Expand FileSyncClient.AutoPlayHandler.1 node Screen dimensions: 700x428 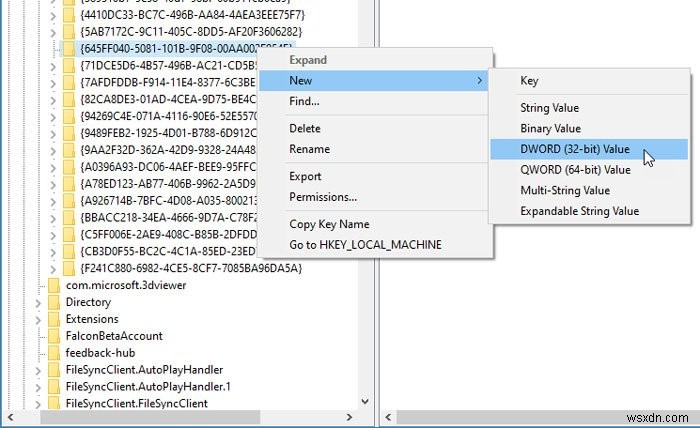click(x=38, y=387)
